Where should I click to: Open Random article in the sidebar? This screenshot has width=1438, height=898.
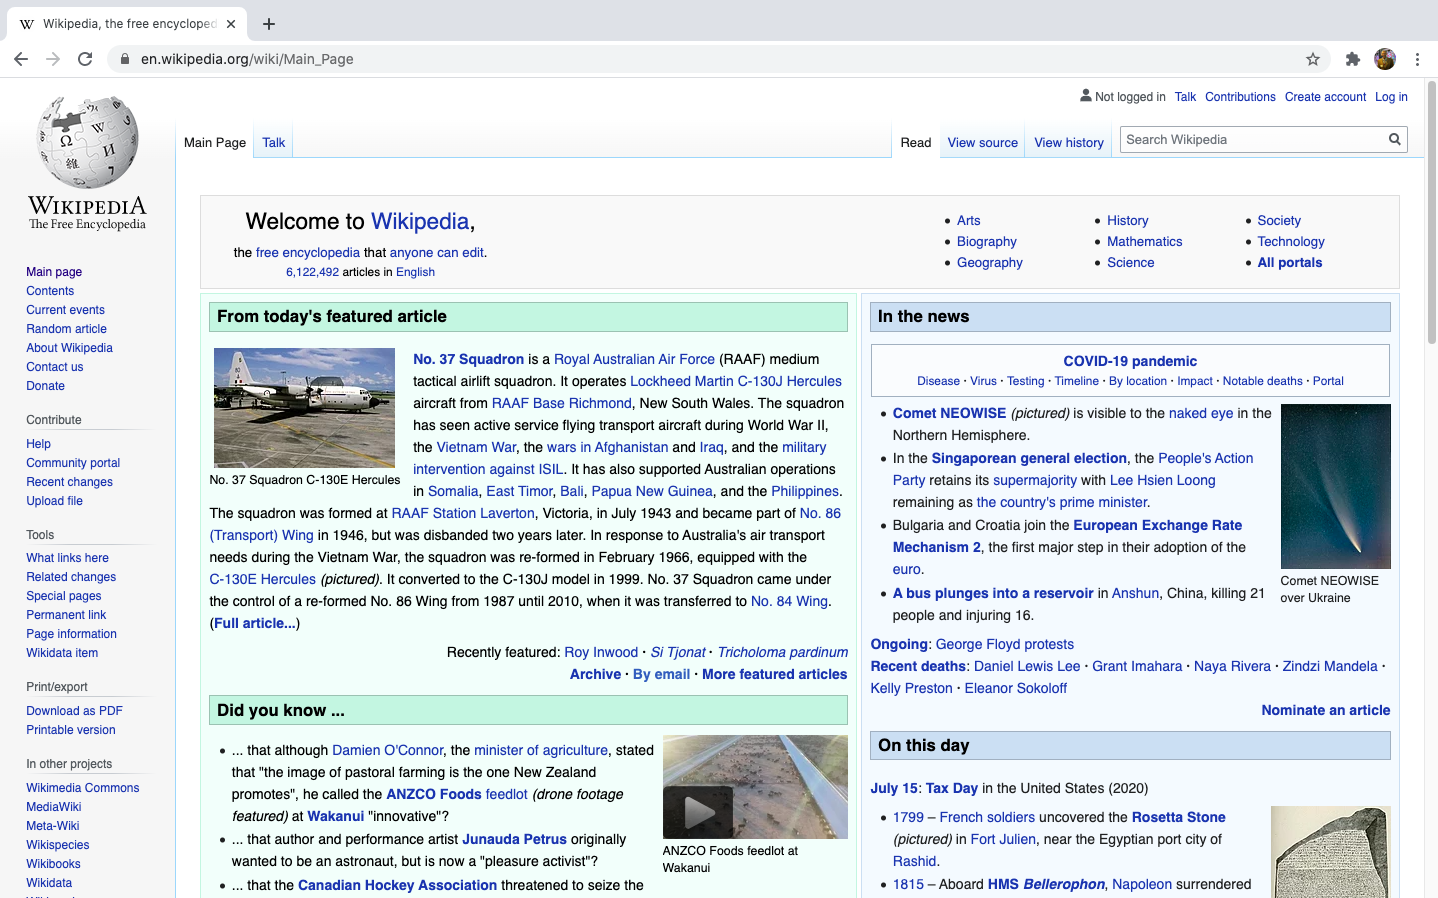(x=66, y=329)
